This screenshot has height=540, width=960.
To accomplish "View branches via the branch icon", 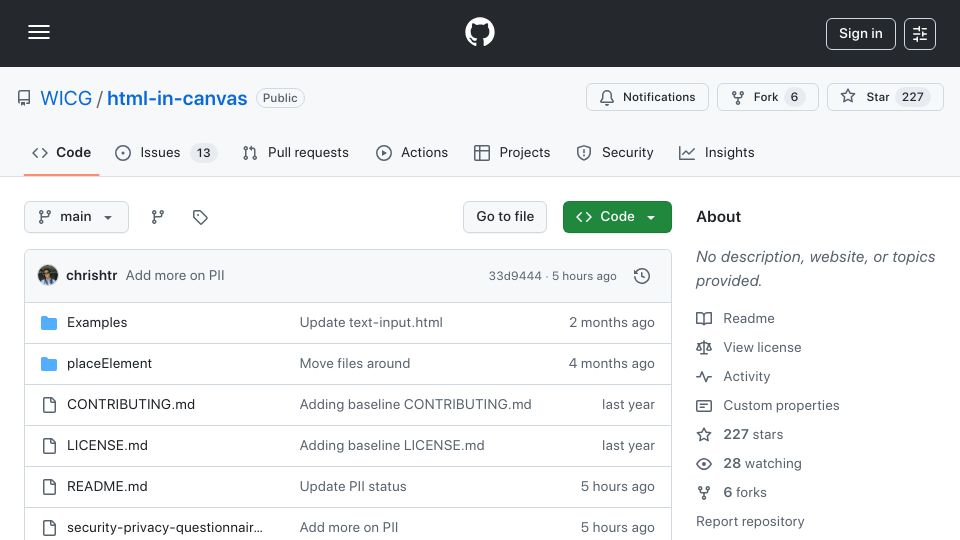I will [158, 217].
